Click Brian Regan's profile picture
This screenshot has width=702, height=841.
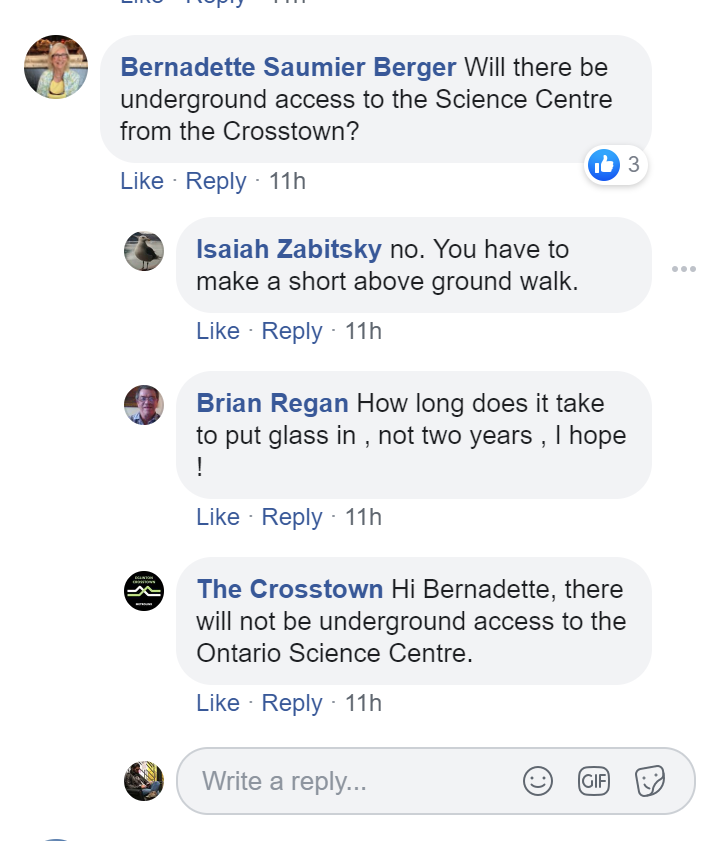[144, 405]
